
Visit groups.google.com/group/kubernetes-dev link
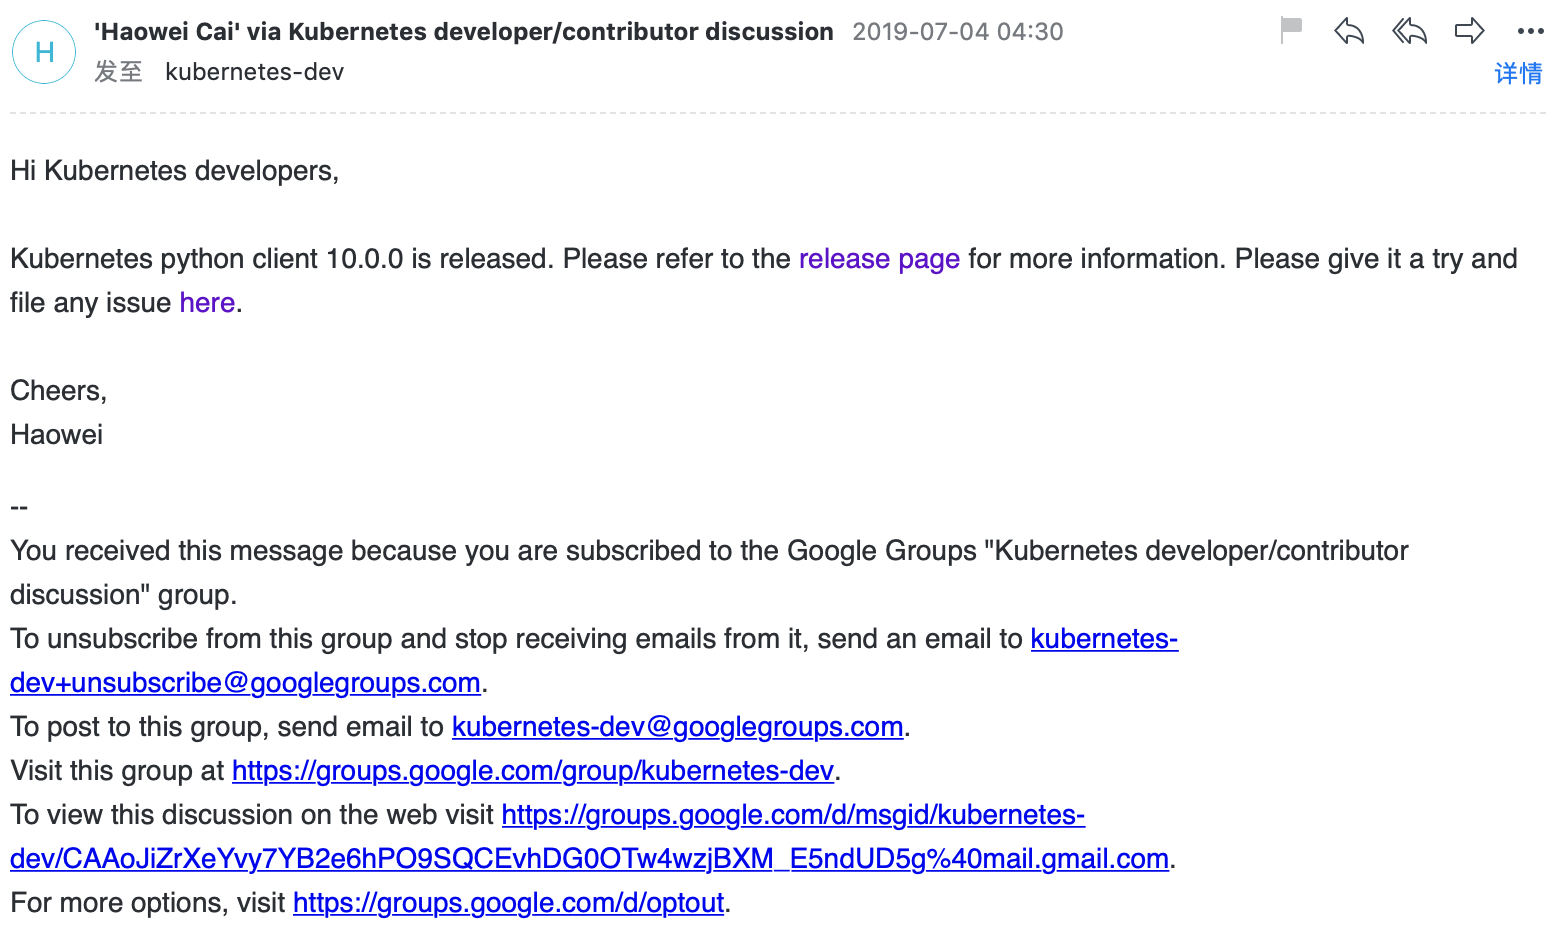coord(533,771)
